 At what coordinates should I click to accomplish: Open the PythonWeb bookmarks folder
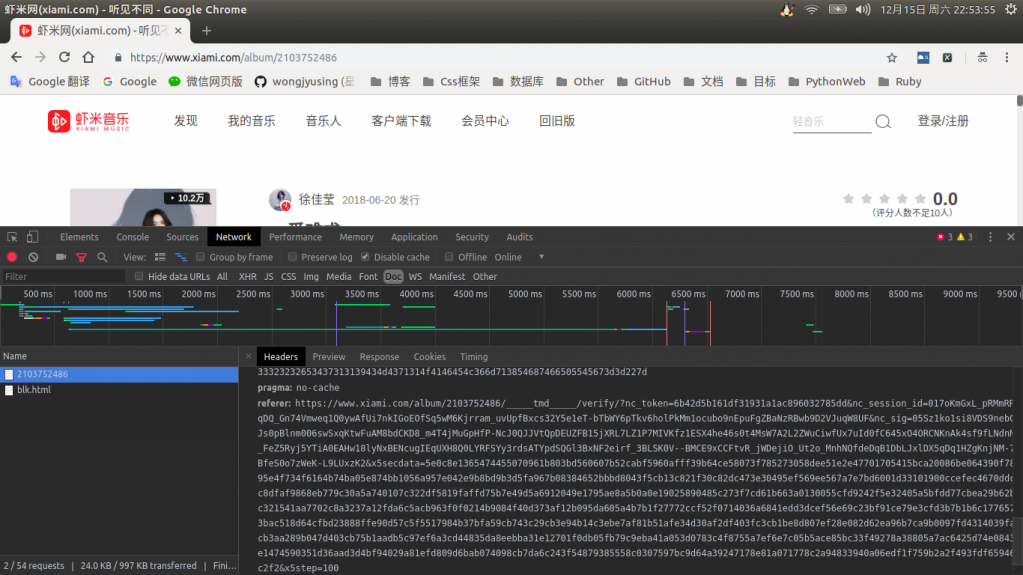[x=826, y=81]
